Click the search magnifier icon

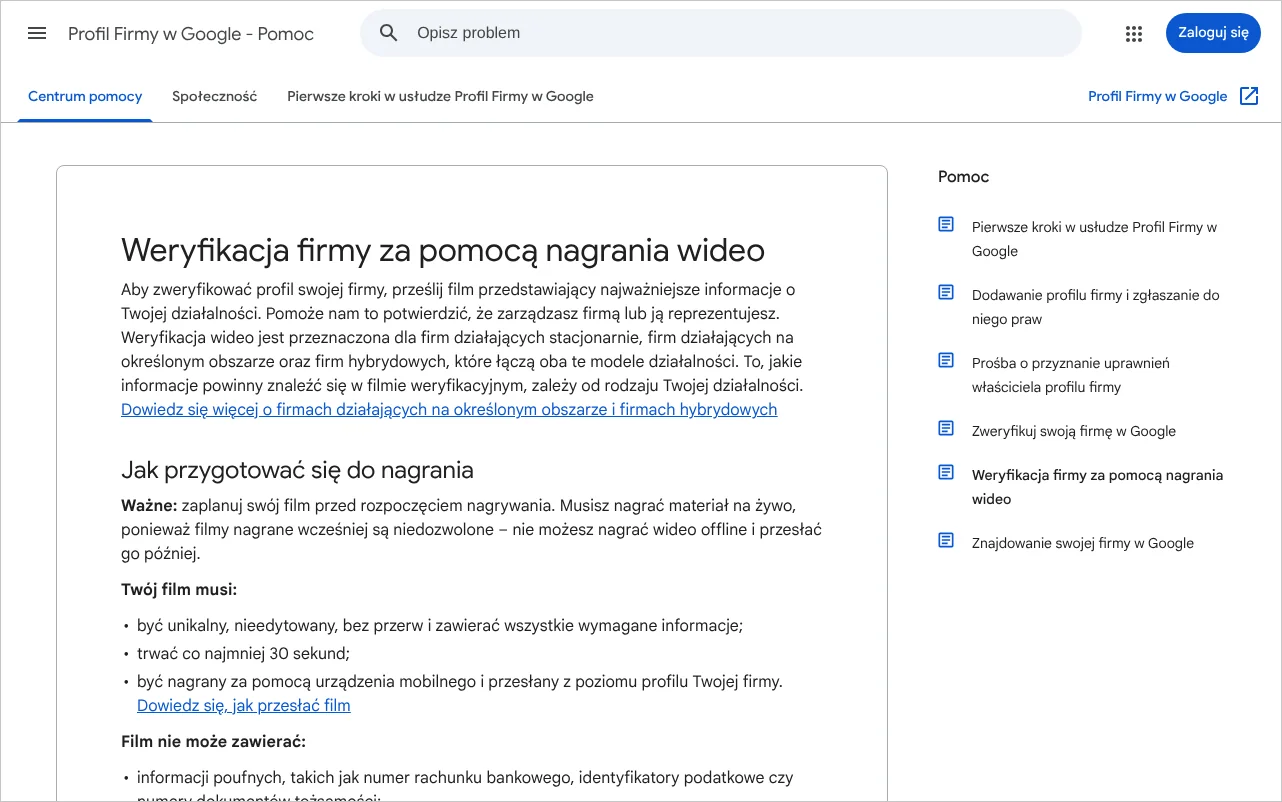pos(389,33)
